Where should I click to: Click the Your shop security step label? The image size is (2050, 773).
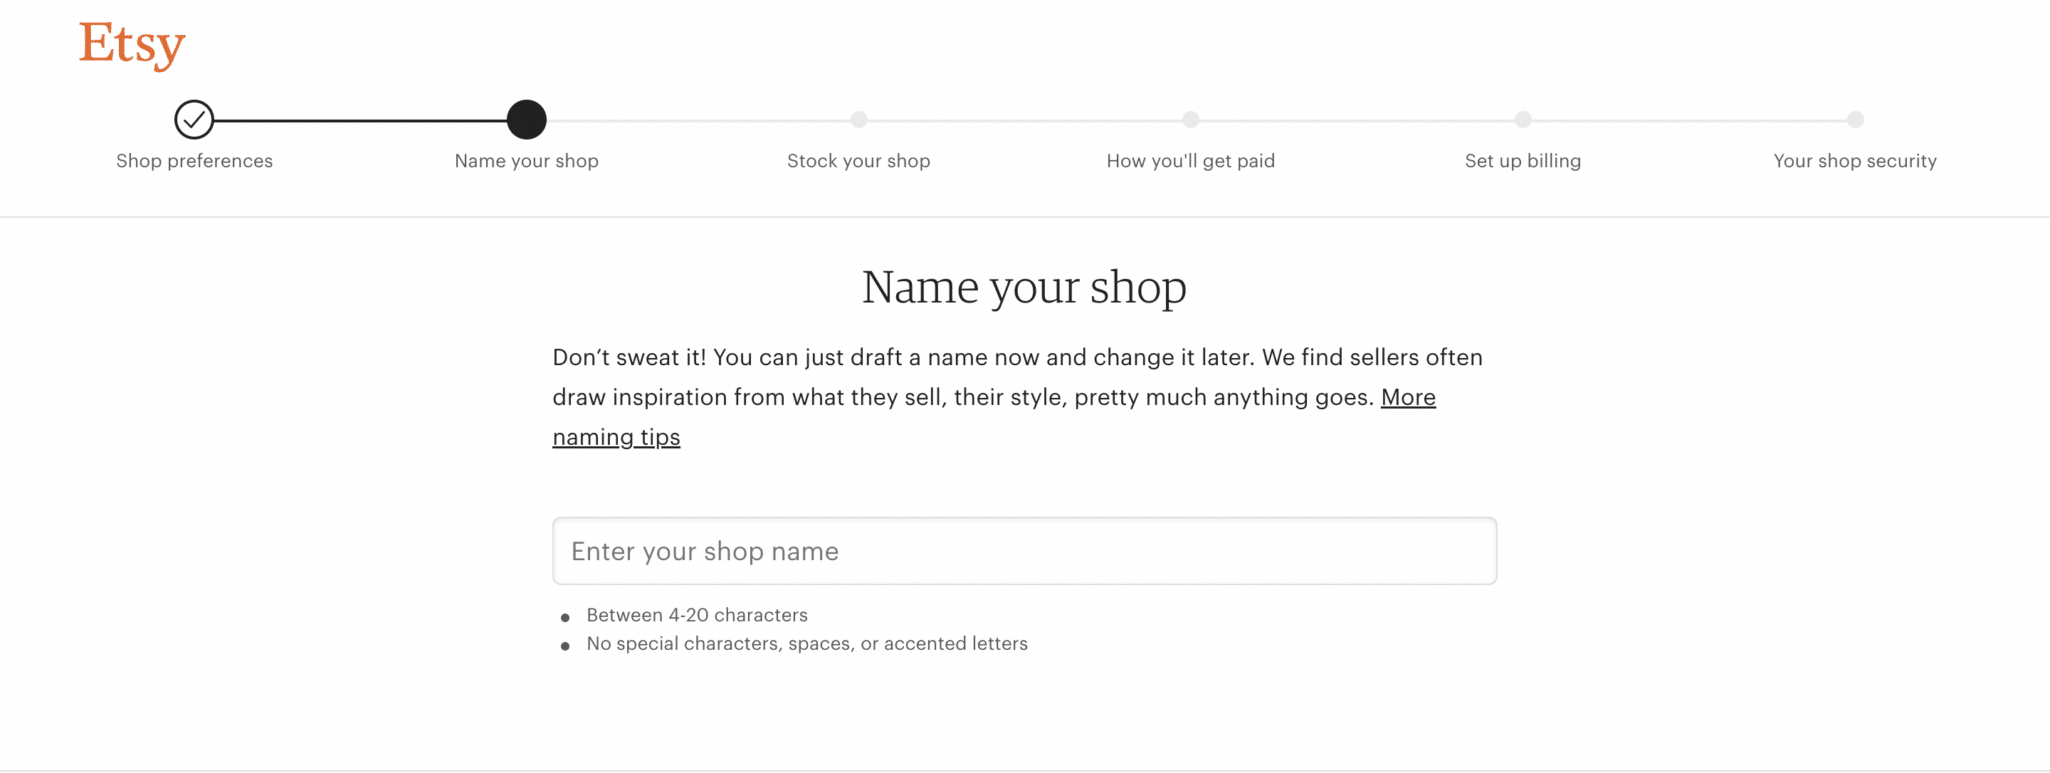click(1855, 160)
